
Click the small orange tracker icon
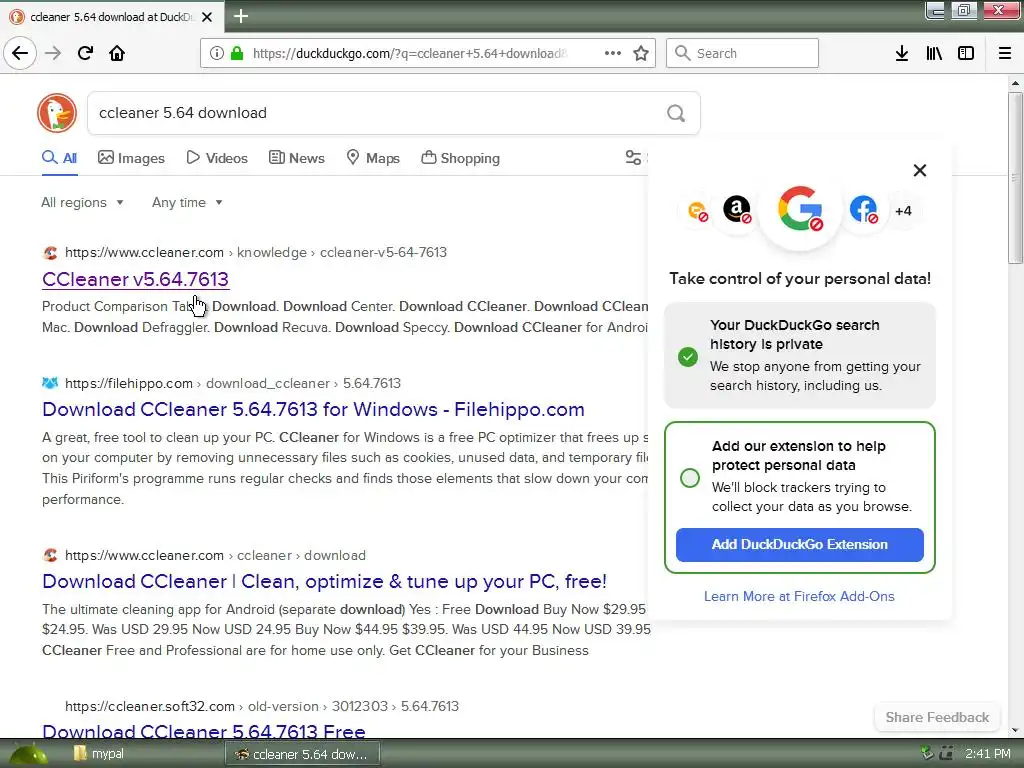coord(698,211)
